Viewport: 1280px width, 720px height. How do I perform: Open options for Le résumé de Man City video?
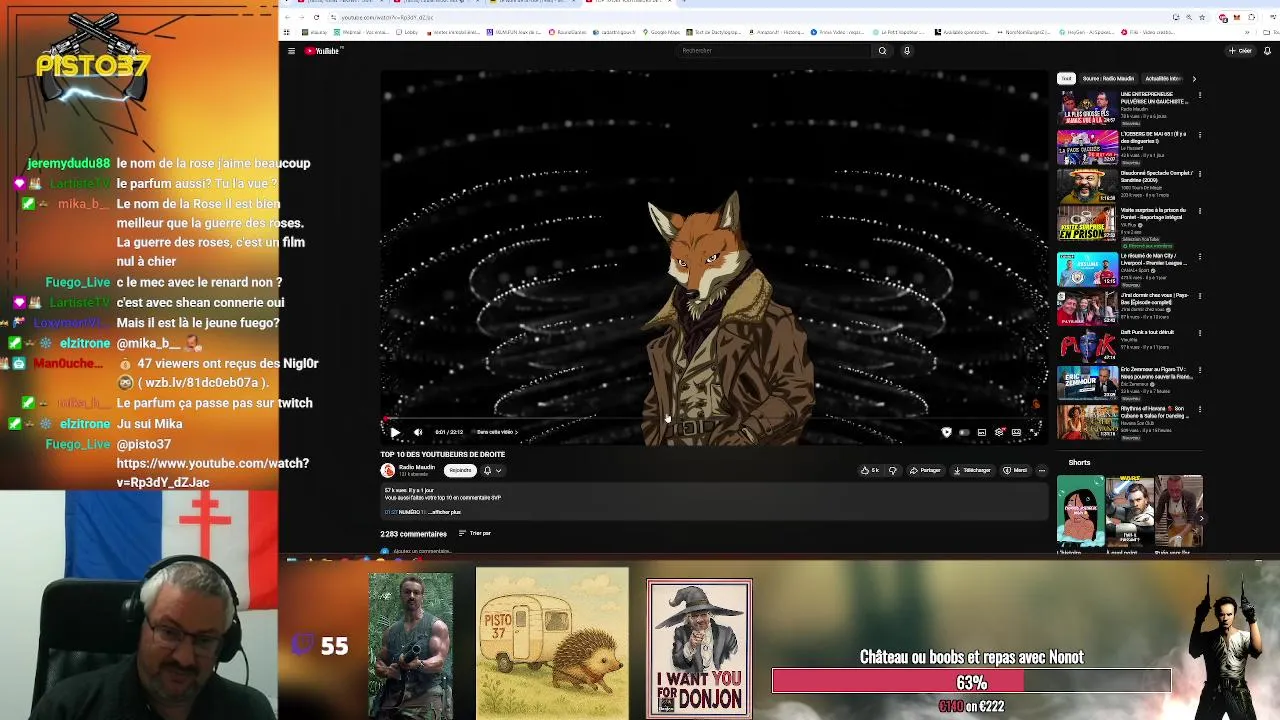1199,257
